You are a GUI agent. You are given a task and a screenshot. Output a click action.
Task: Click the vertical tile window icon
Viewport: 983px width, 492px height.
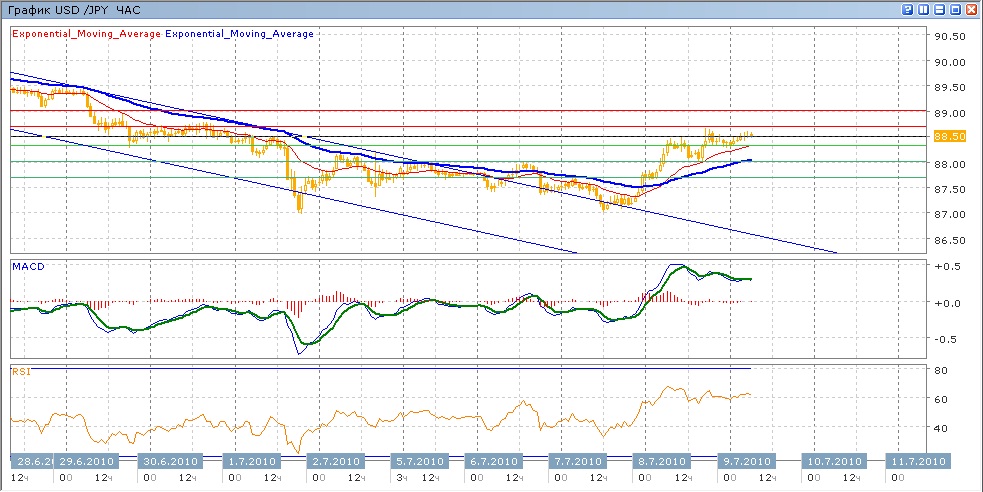[924, 9]
